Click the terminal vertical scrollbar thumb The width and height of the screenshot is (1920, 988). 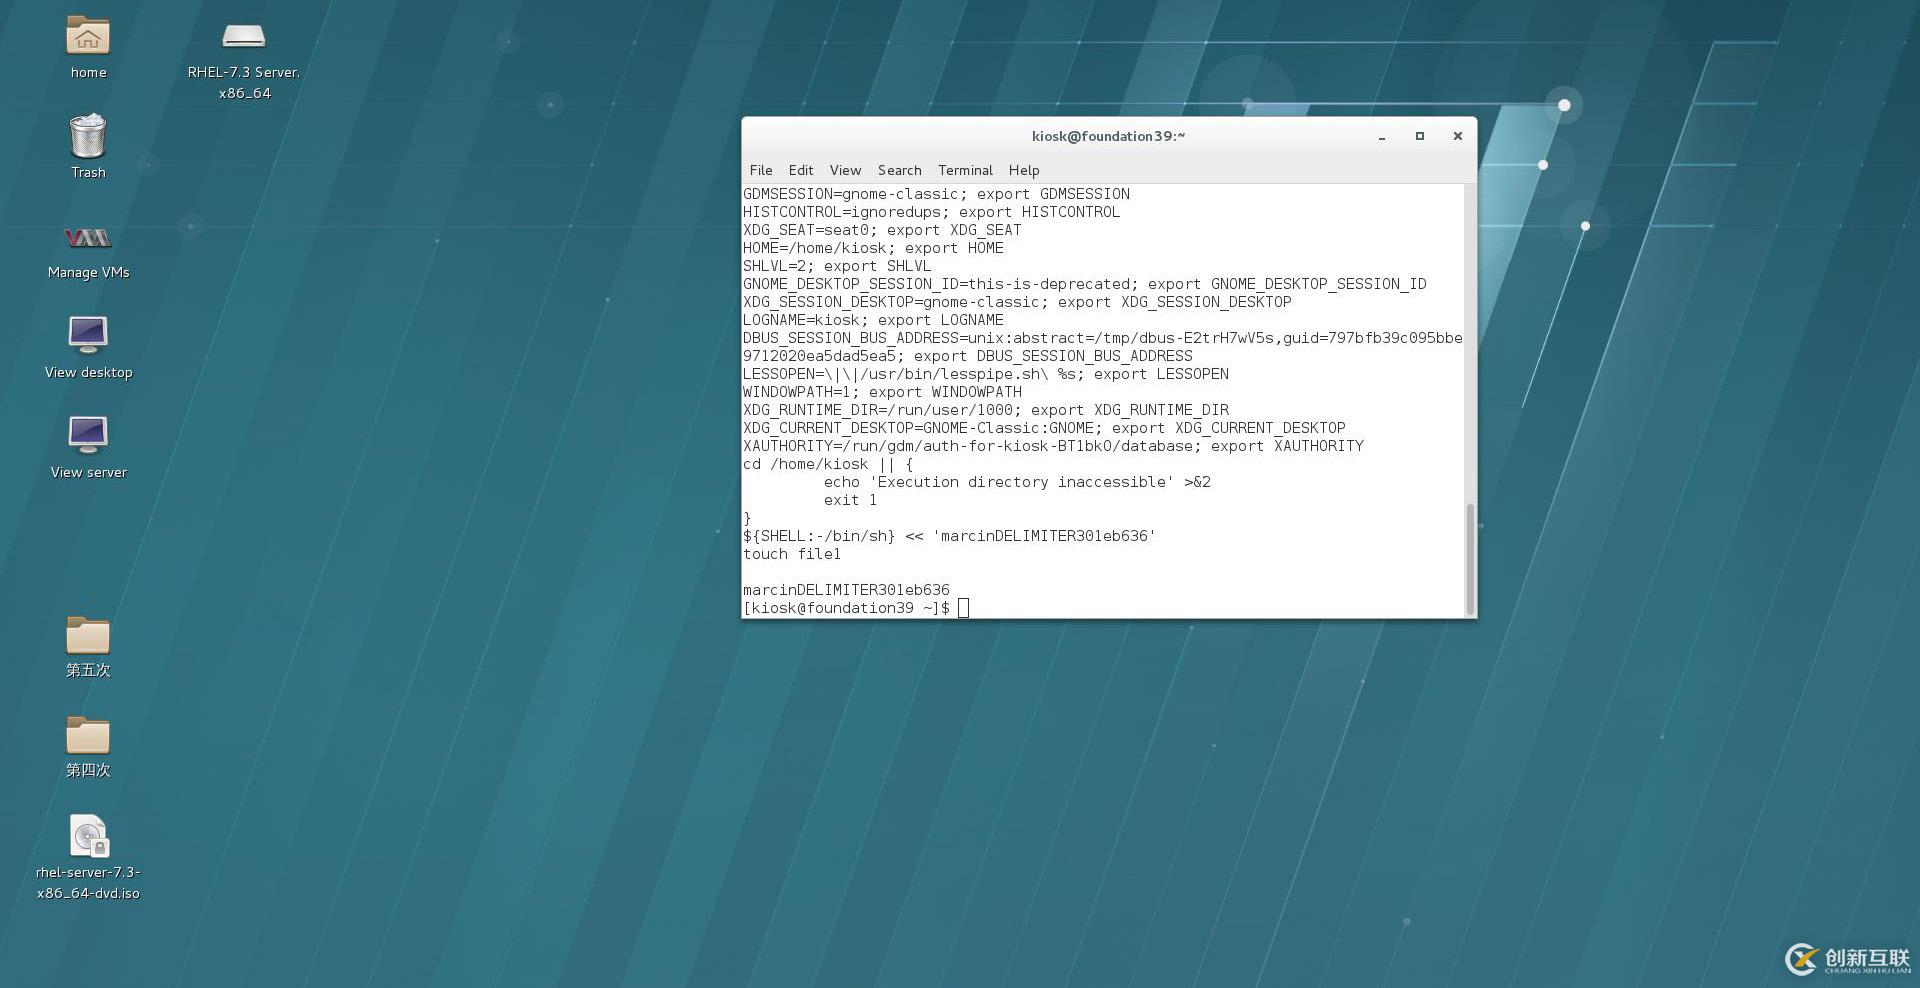click(x=1470, y=559)
